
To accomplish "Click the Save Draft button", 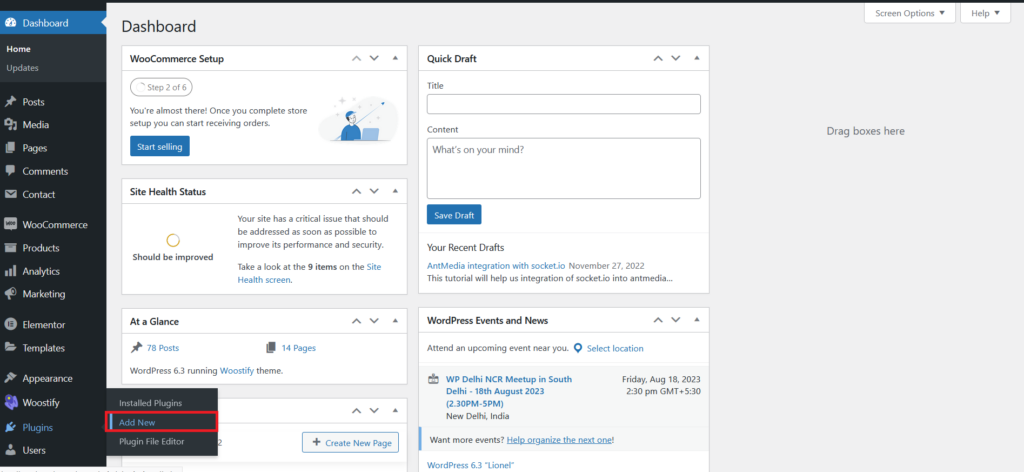I will coord(454,215).
